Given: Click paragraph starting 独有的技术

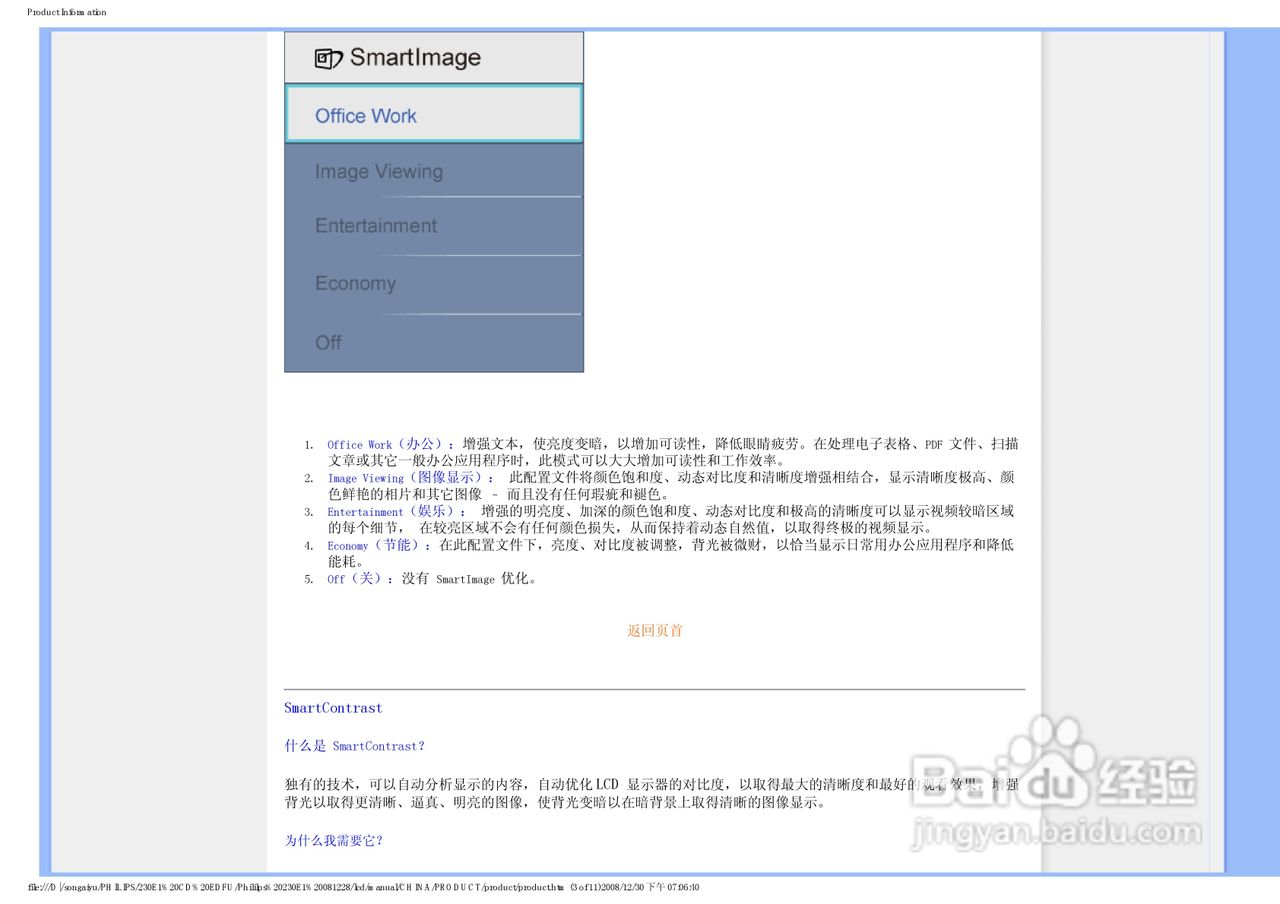Looking at the screenshot, I should (651, 793).
